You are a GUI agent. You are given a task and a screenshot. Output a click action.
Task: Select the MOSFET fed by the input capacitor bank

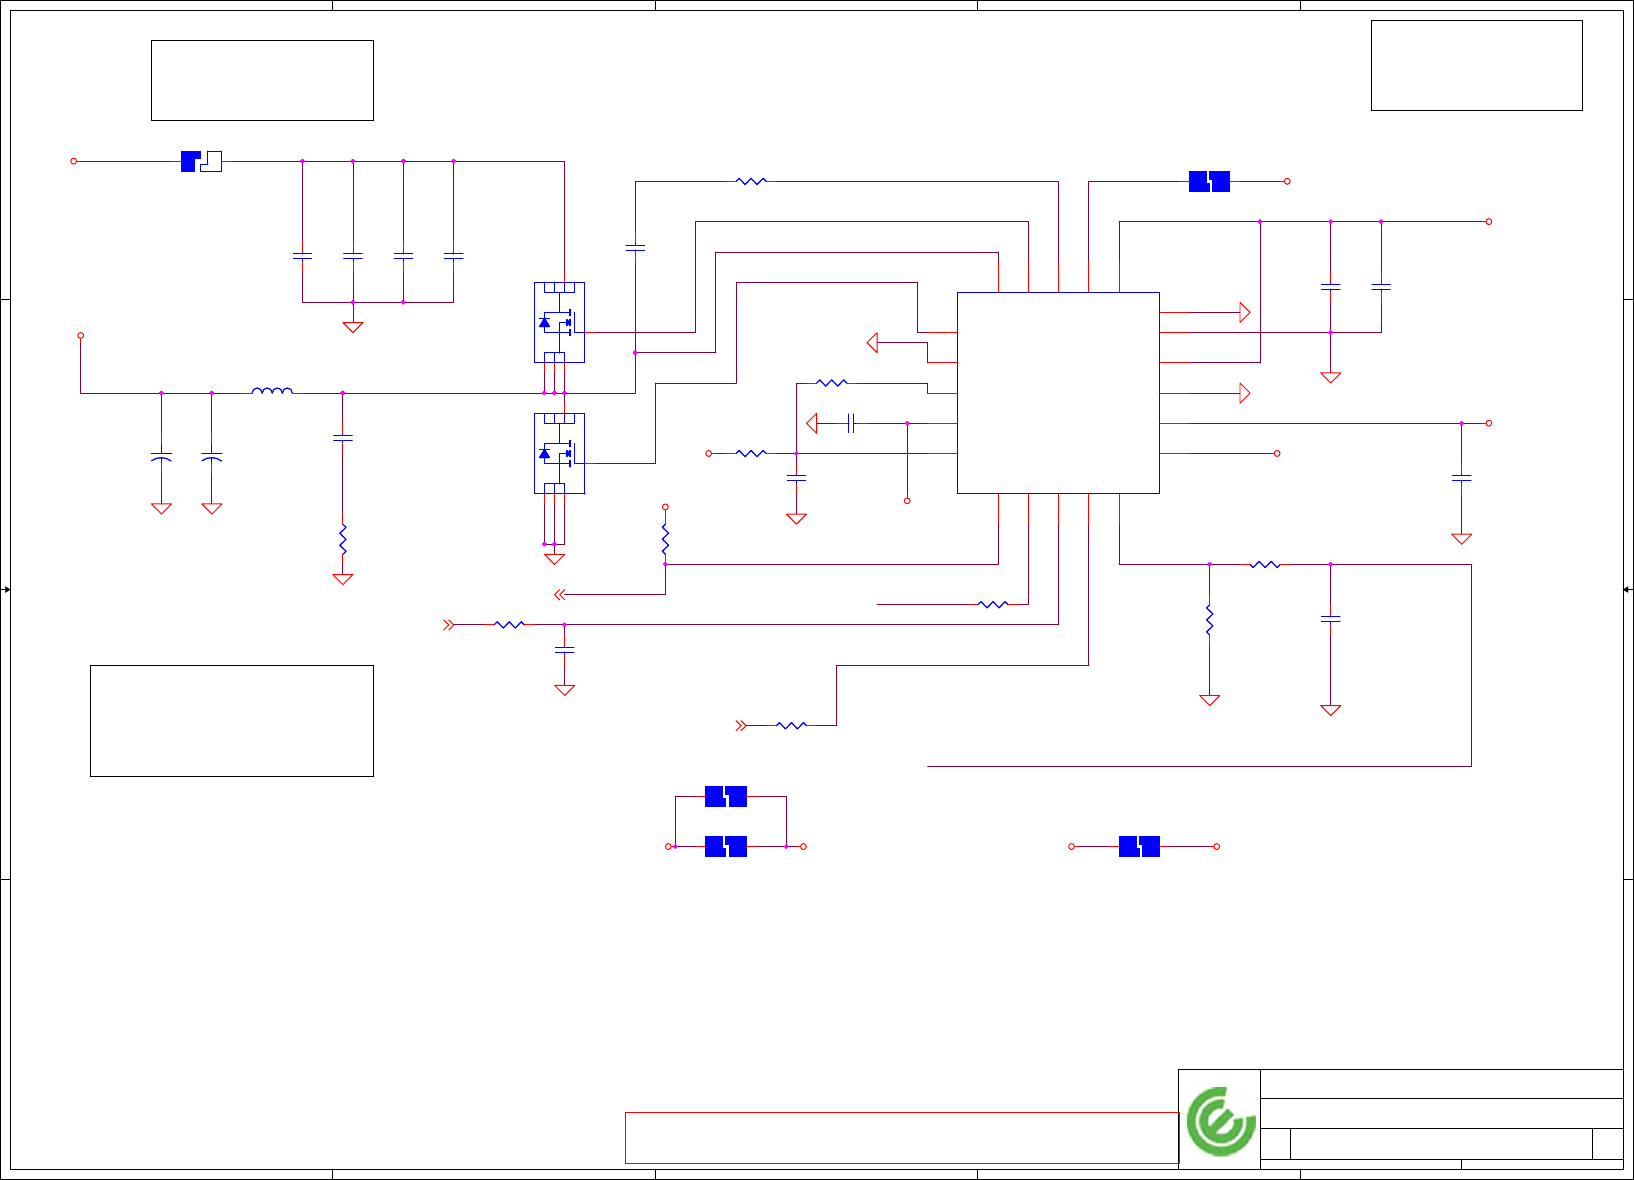(x=559, y=322)
